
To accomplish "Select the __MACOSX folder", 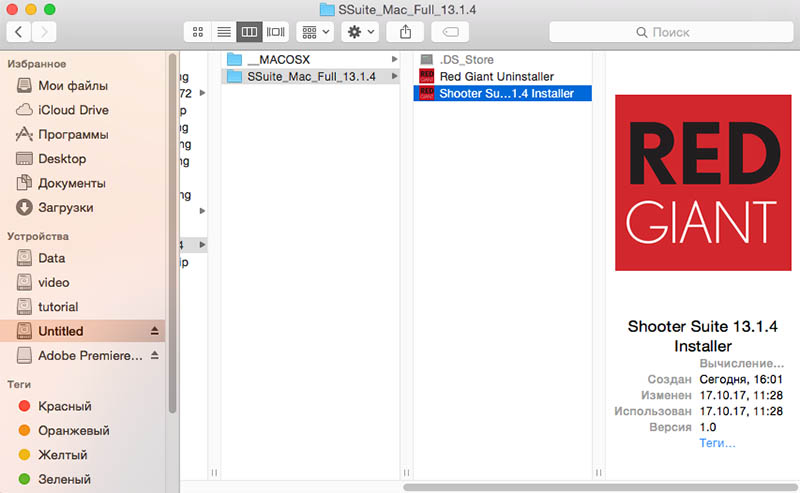I will (x=311, y=60).
